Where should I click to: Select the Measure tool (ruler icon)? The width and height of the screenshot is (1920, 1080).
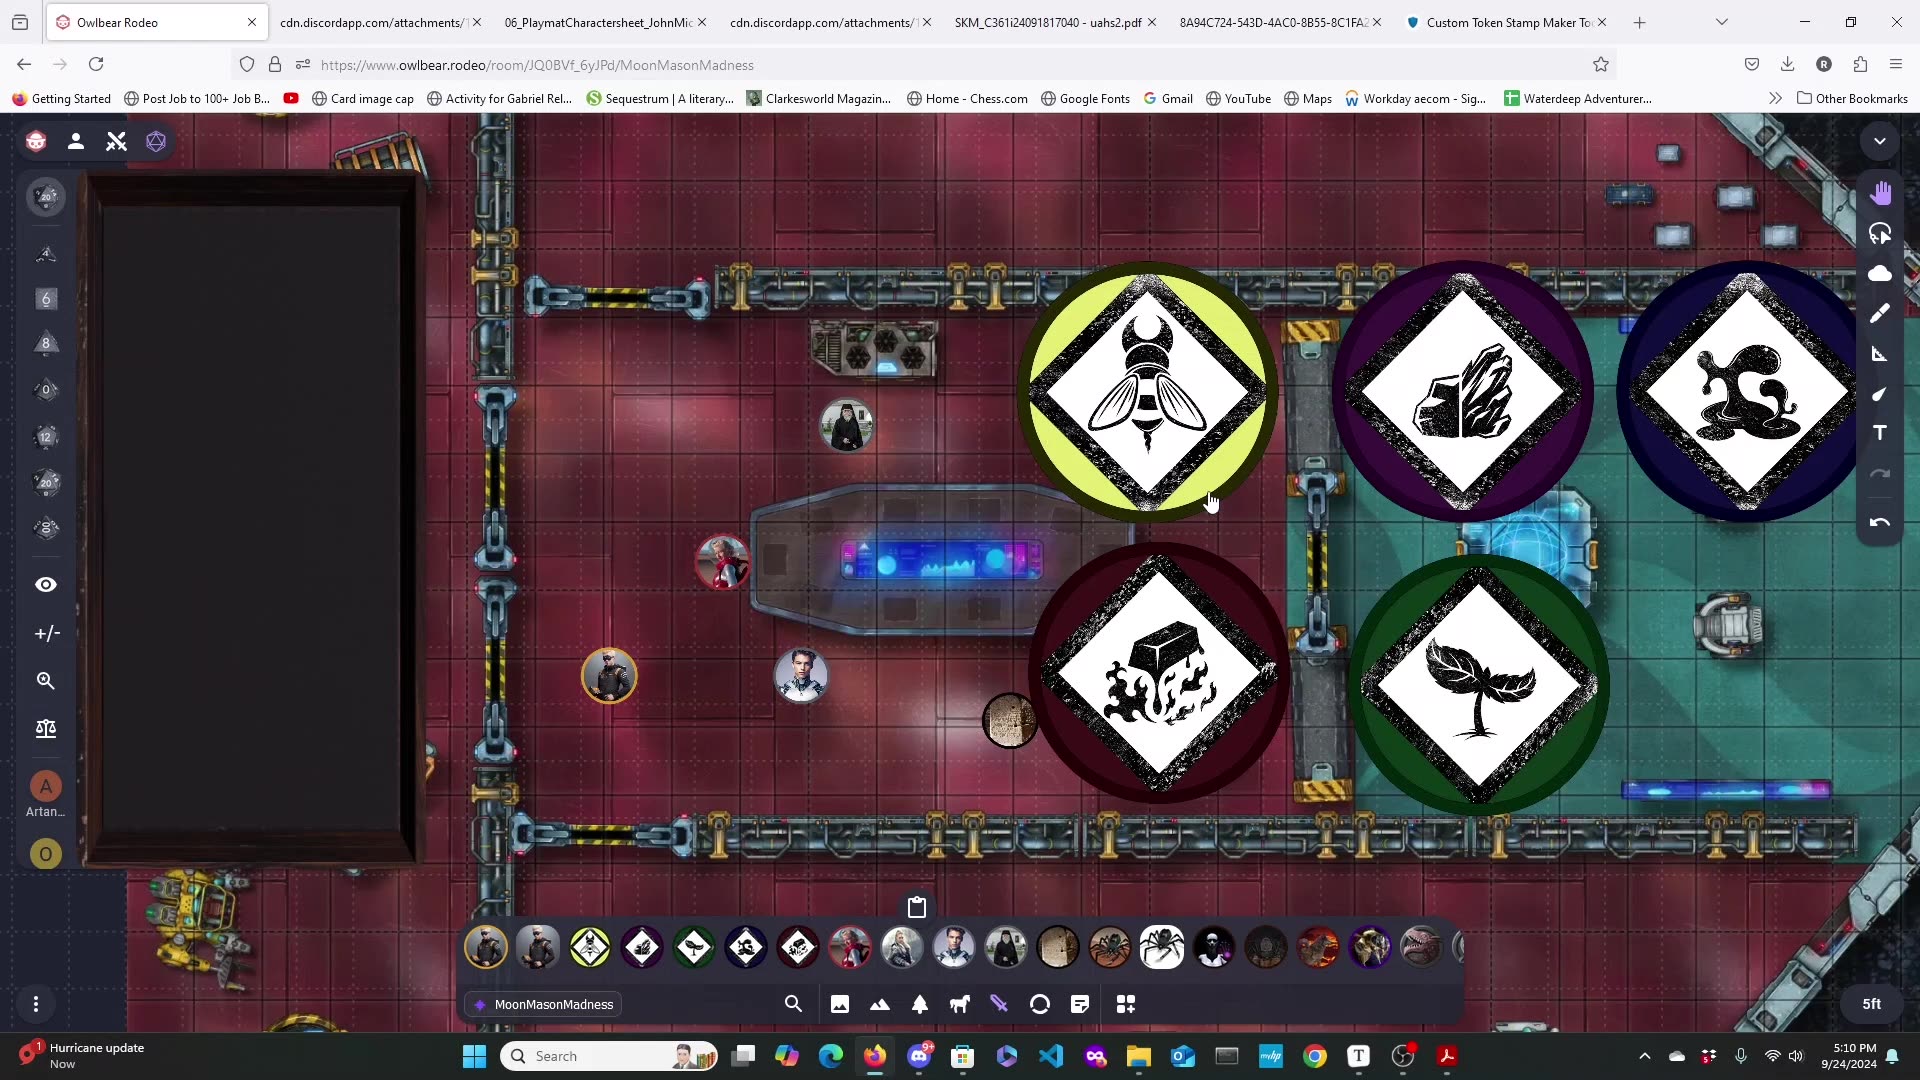click(1881, 353)
